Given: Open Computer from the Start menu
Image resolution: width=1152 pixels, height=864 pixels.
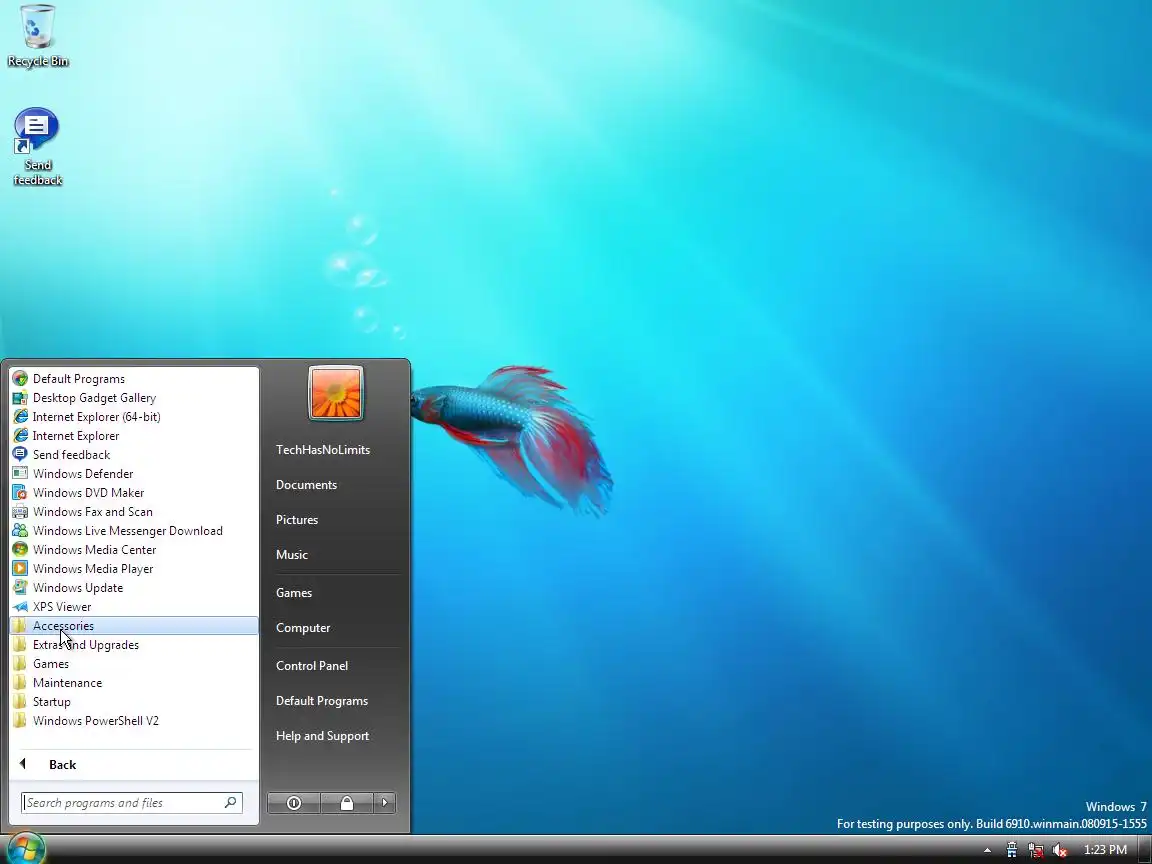Looking at the screenshot, I should point(303,628).
